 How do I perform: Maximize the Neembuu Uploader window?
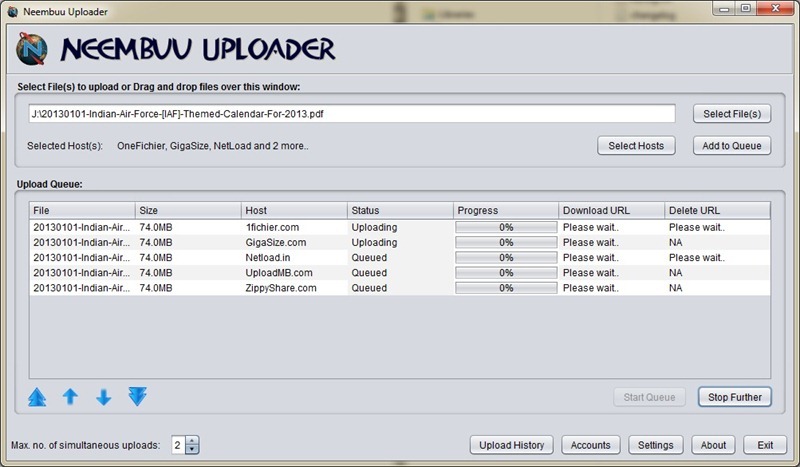(746, 8)
